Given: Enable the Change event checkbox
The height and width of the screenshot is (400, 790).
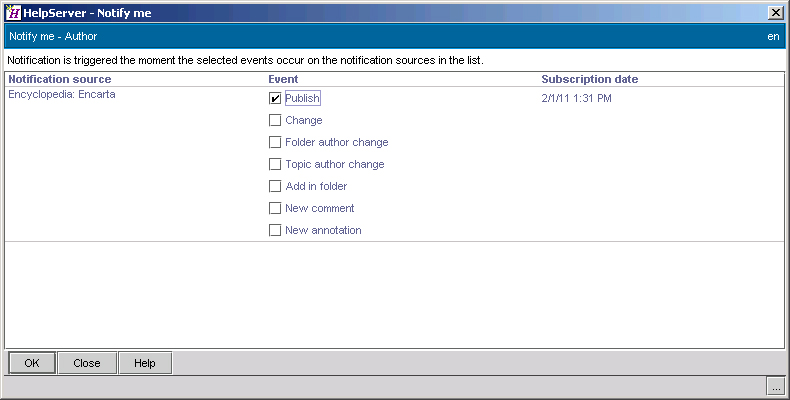Looking at the screenshot, I should coord(275,120).
